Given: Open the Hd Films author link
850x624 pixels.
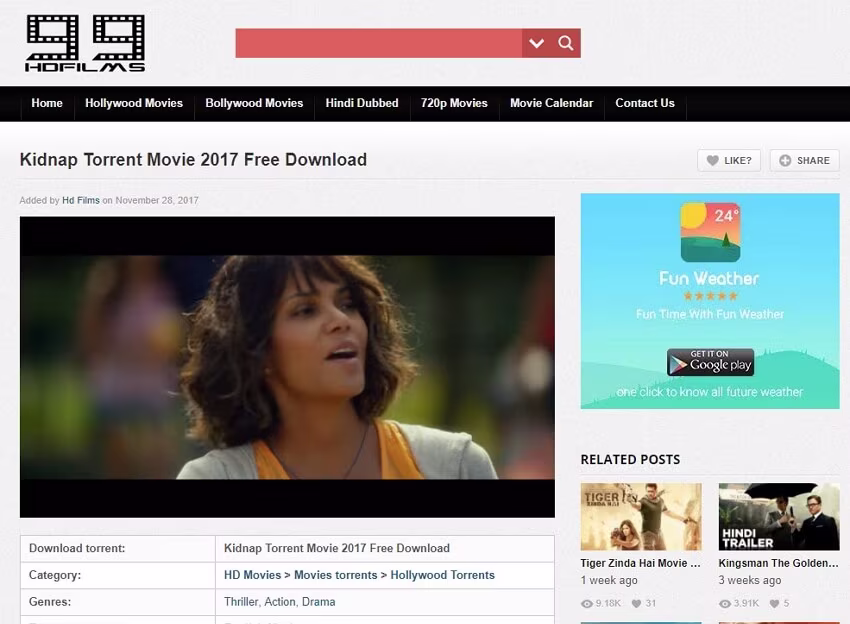Looking at the screenshot, I should (81, 200).
